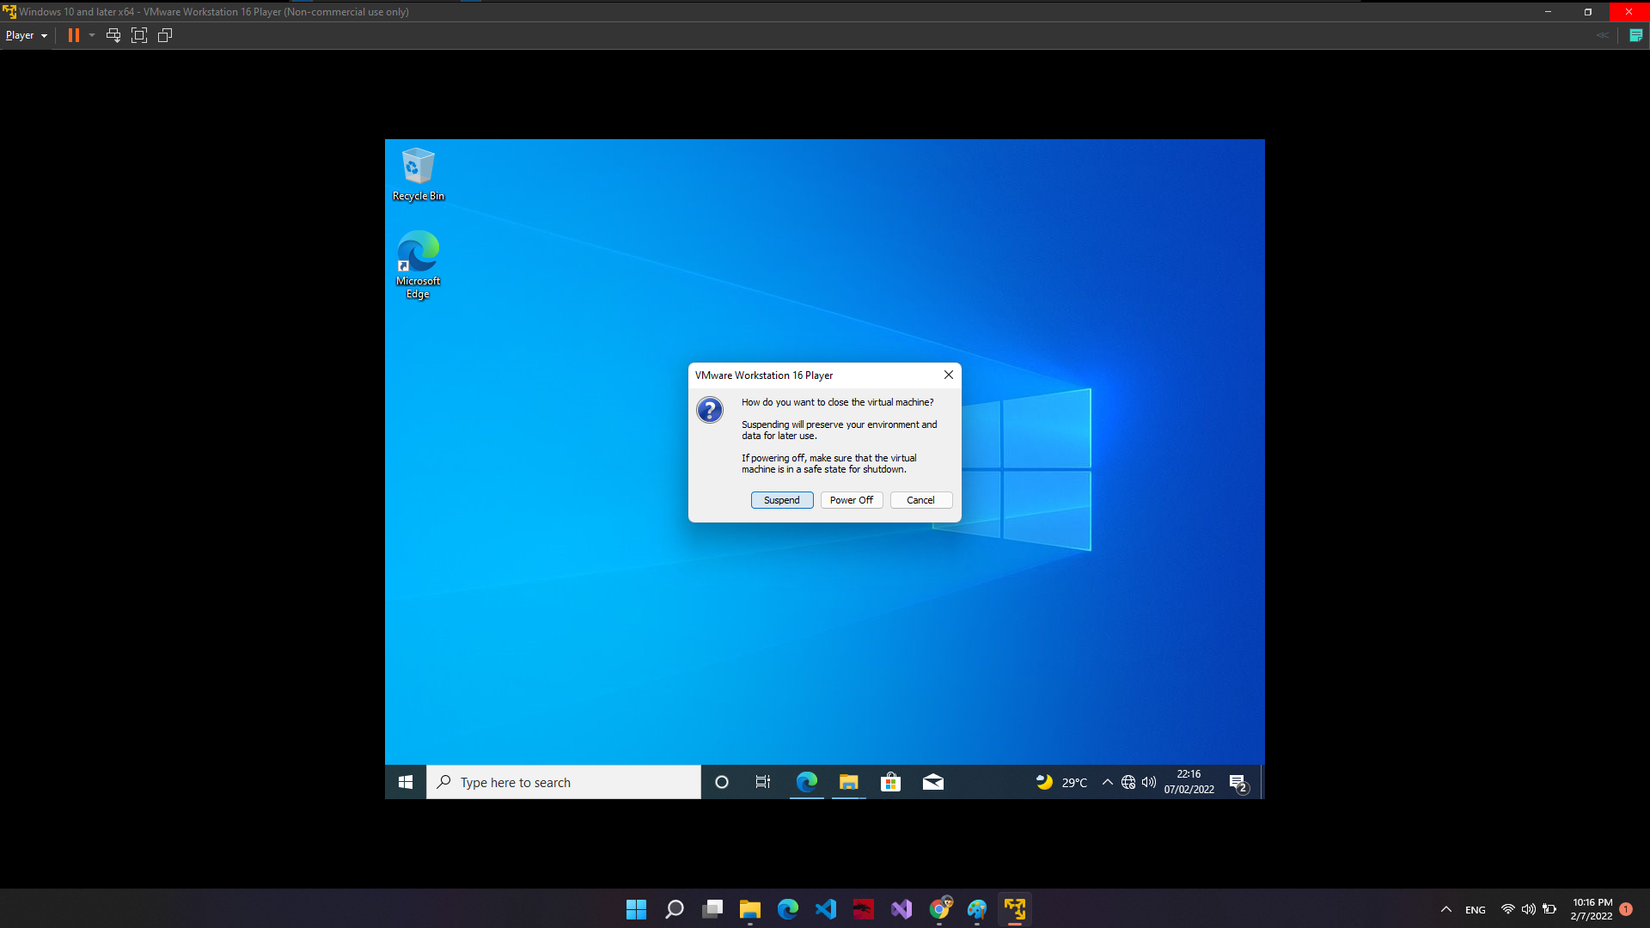Show hidden icons in guest system tray
Image resolution: width=1650 pixels, height=928 pixels.
click(1107, 782)
